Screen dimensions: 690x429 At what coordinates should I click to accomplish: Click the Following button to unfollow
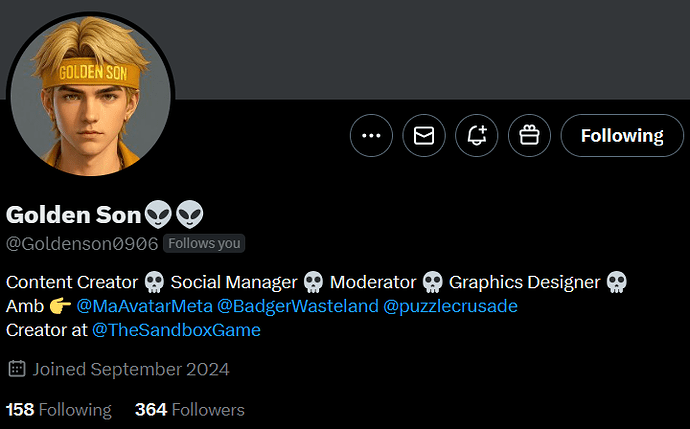click(622, 136)
